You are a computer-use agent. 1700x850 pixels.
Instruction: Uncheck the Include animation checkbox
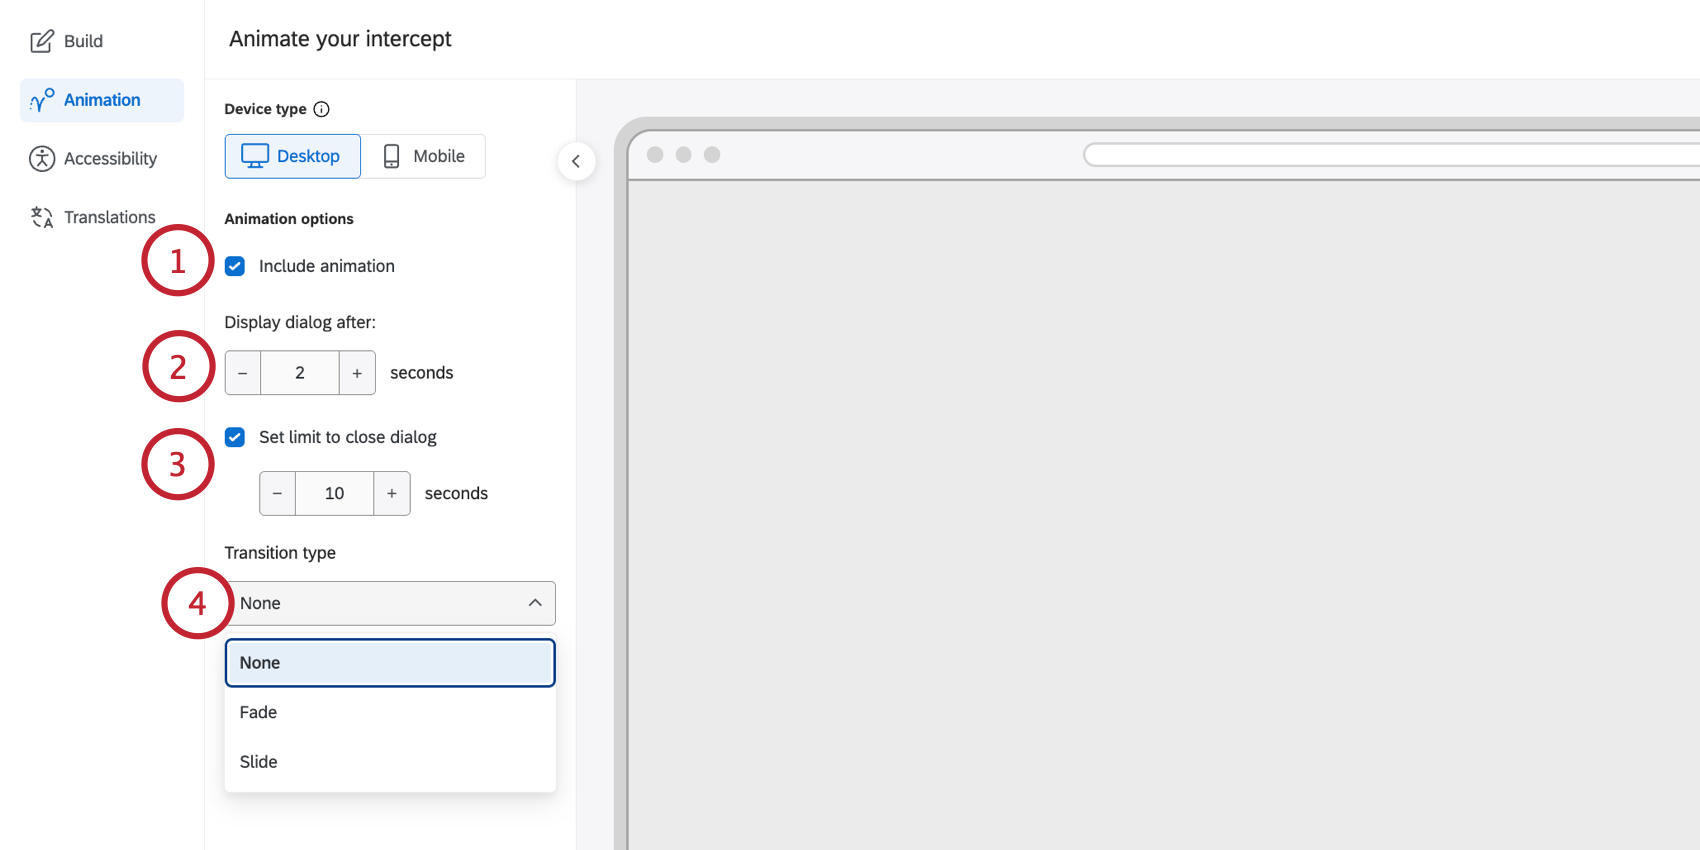235,266
